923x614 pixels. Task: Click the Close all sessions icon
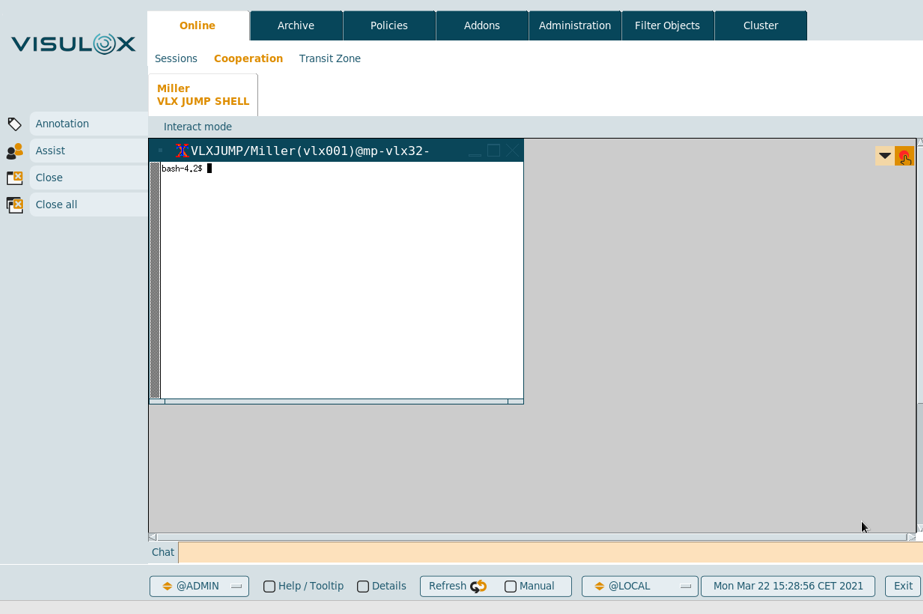point(14,205)
